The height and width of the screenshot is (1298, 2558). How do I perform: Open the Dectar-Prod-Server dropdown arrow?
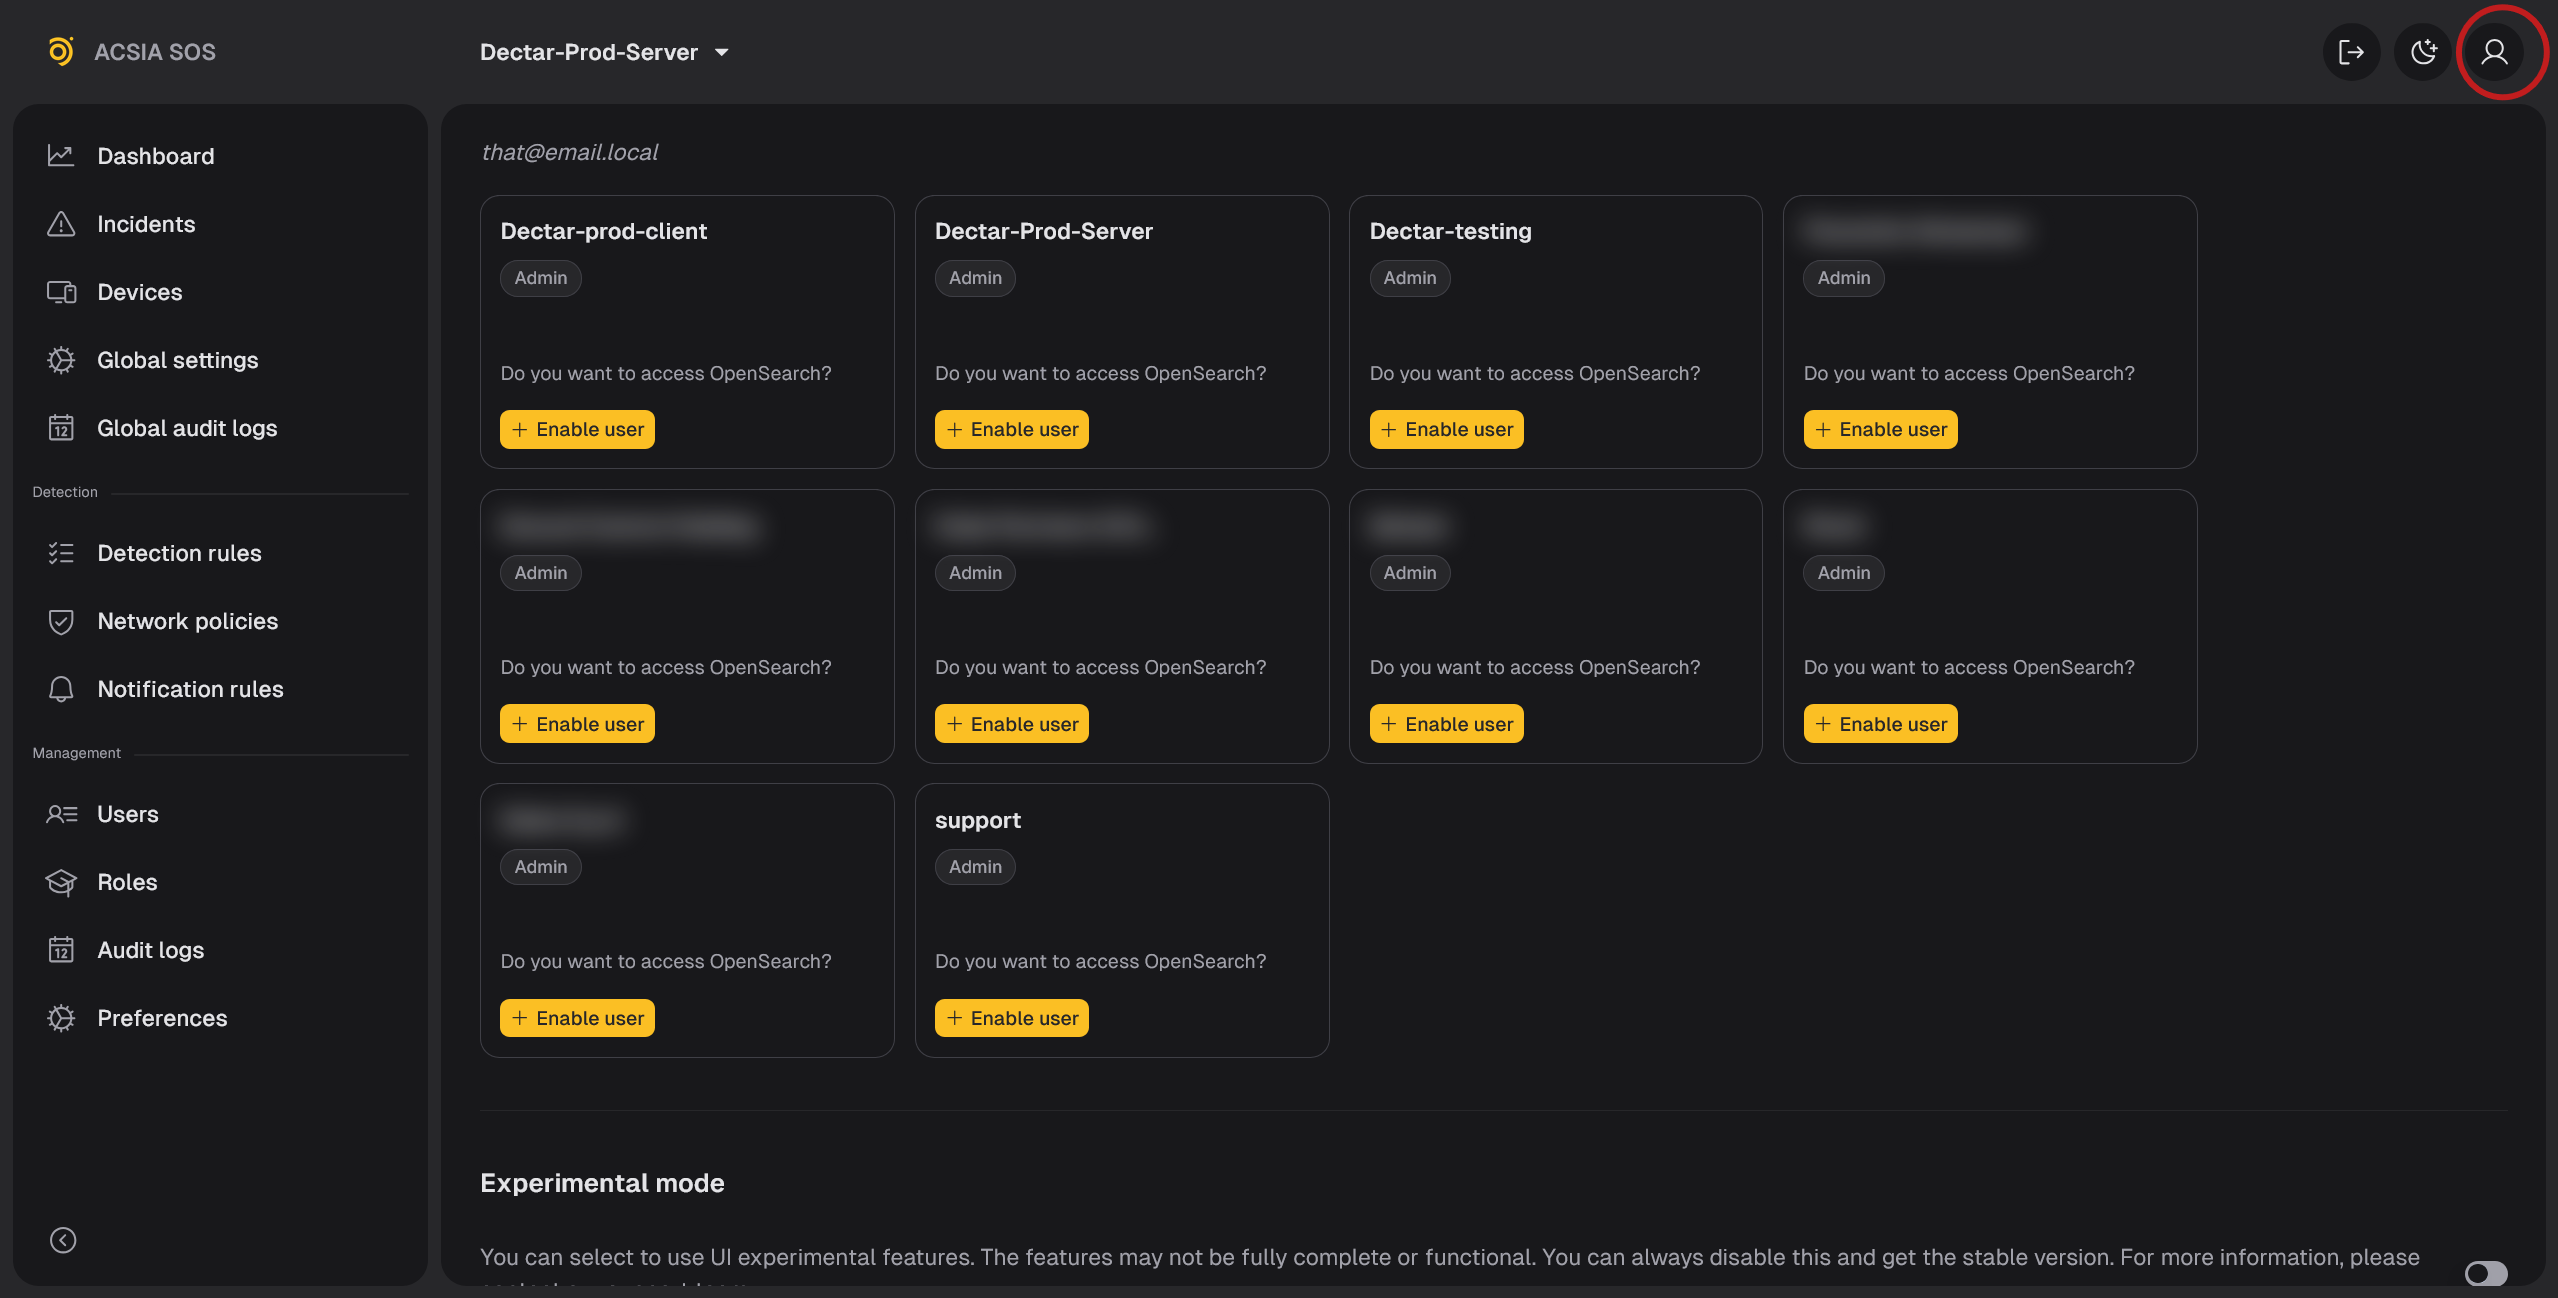coord(721,52)
